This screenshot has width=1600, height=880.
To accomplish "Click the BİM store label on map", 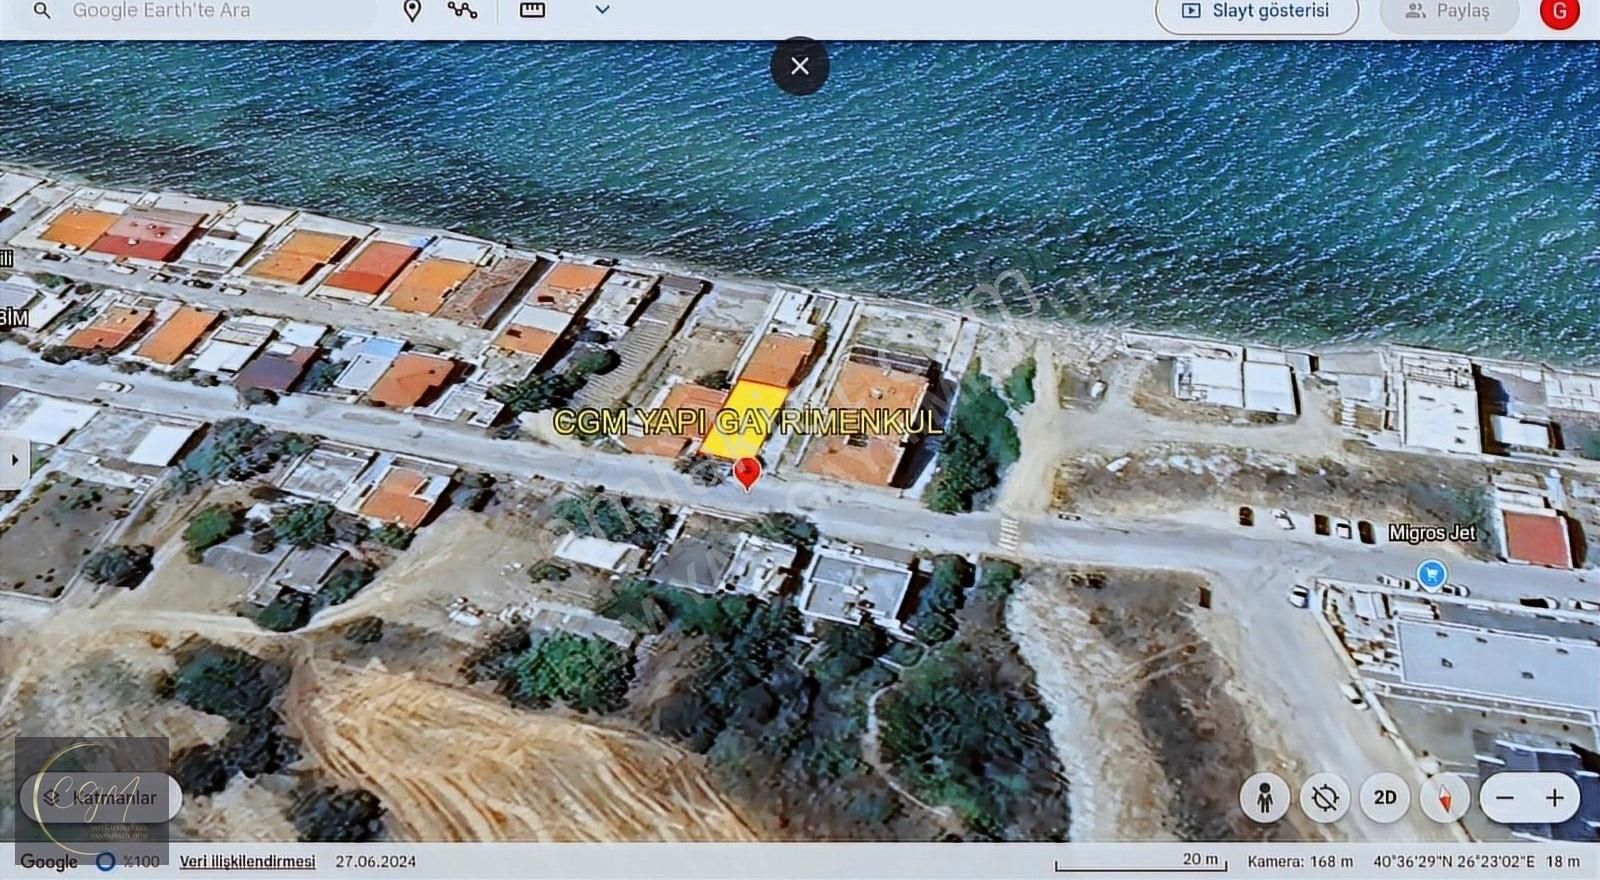I will pos(14,318).
